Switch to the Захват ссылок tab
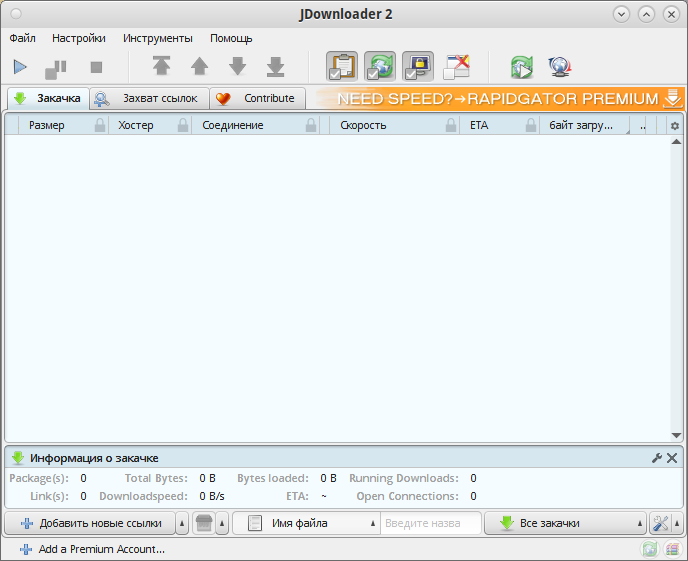The width and height of the screenshot is (688, 561). point(150,98)
